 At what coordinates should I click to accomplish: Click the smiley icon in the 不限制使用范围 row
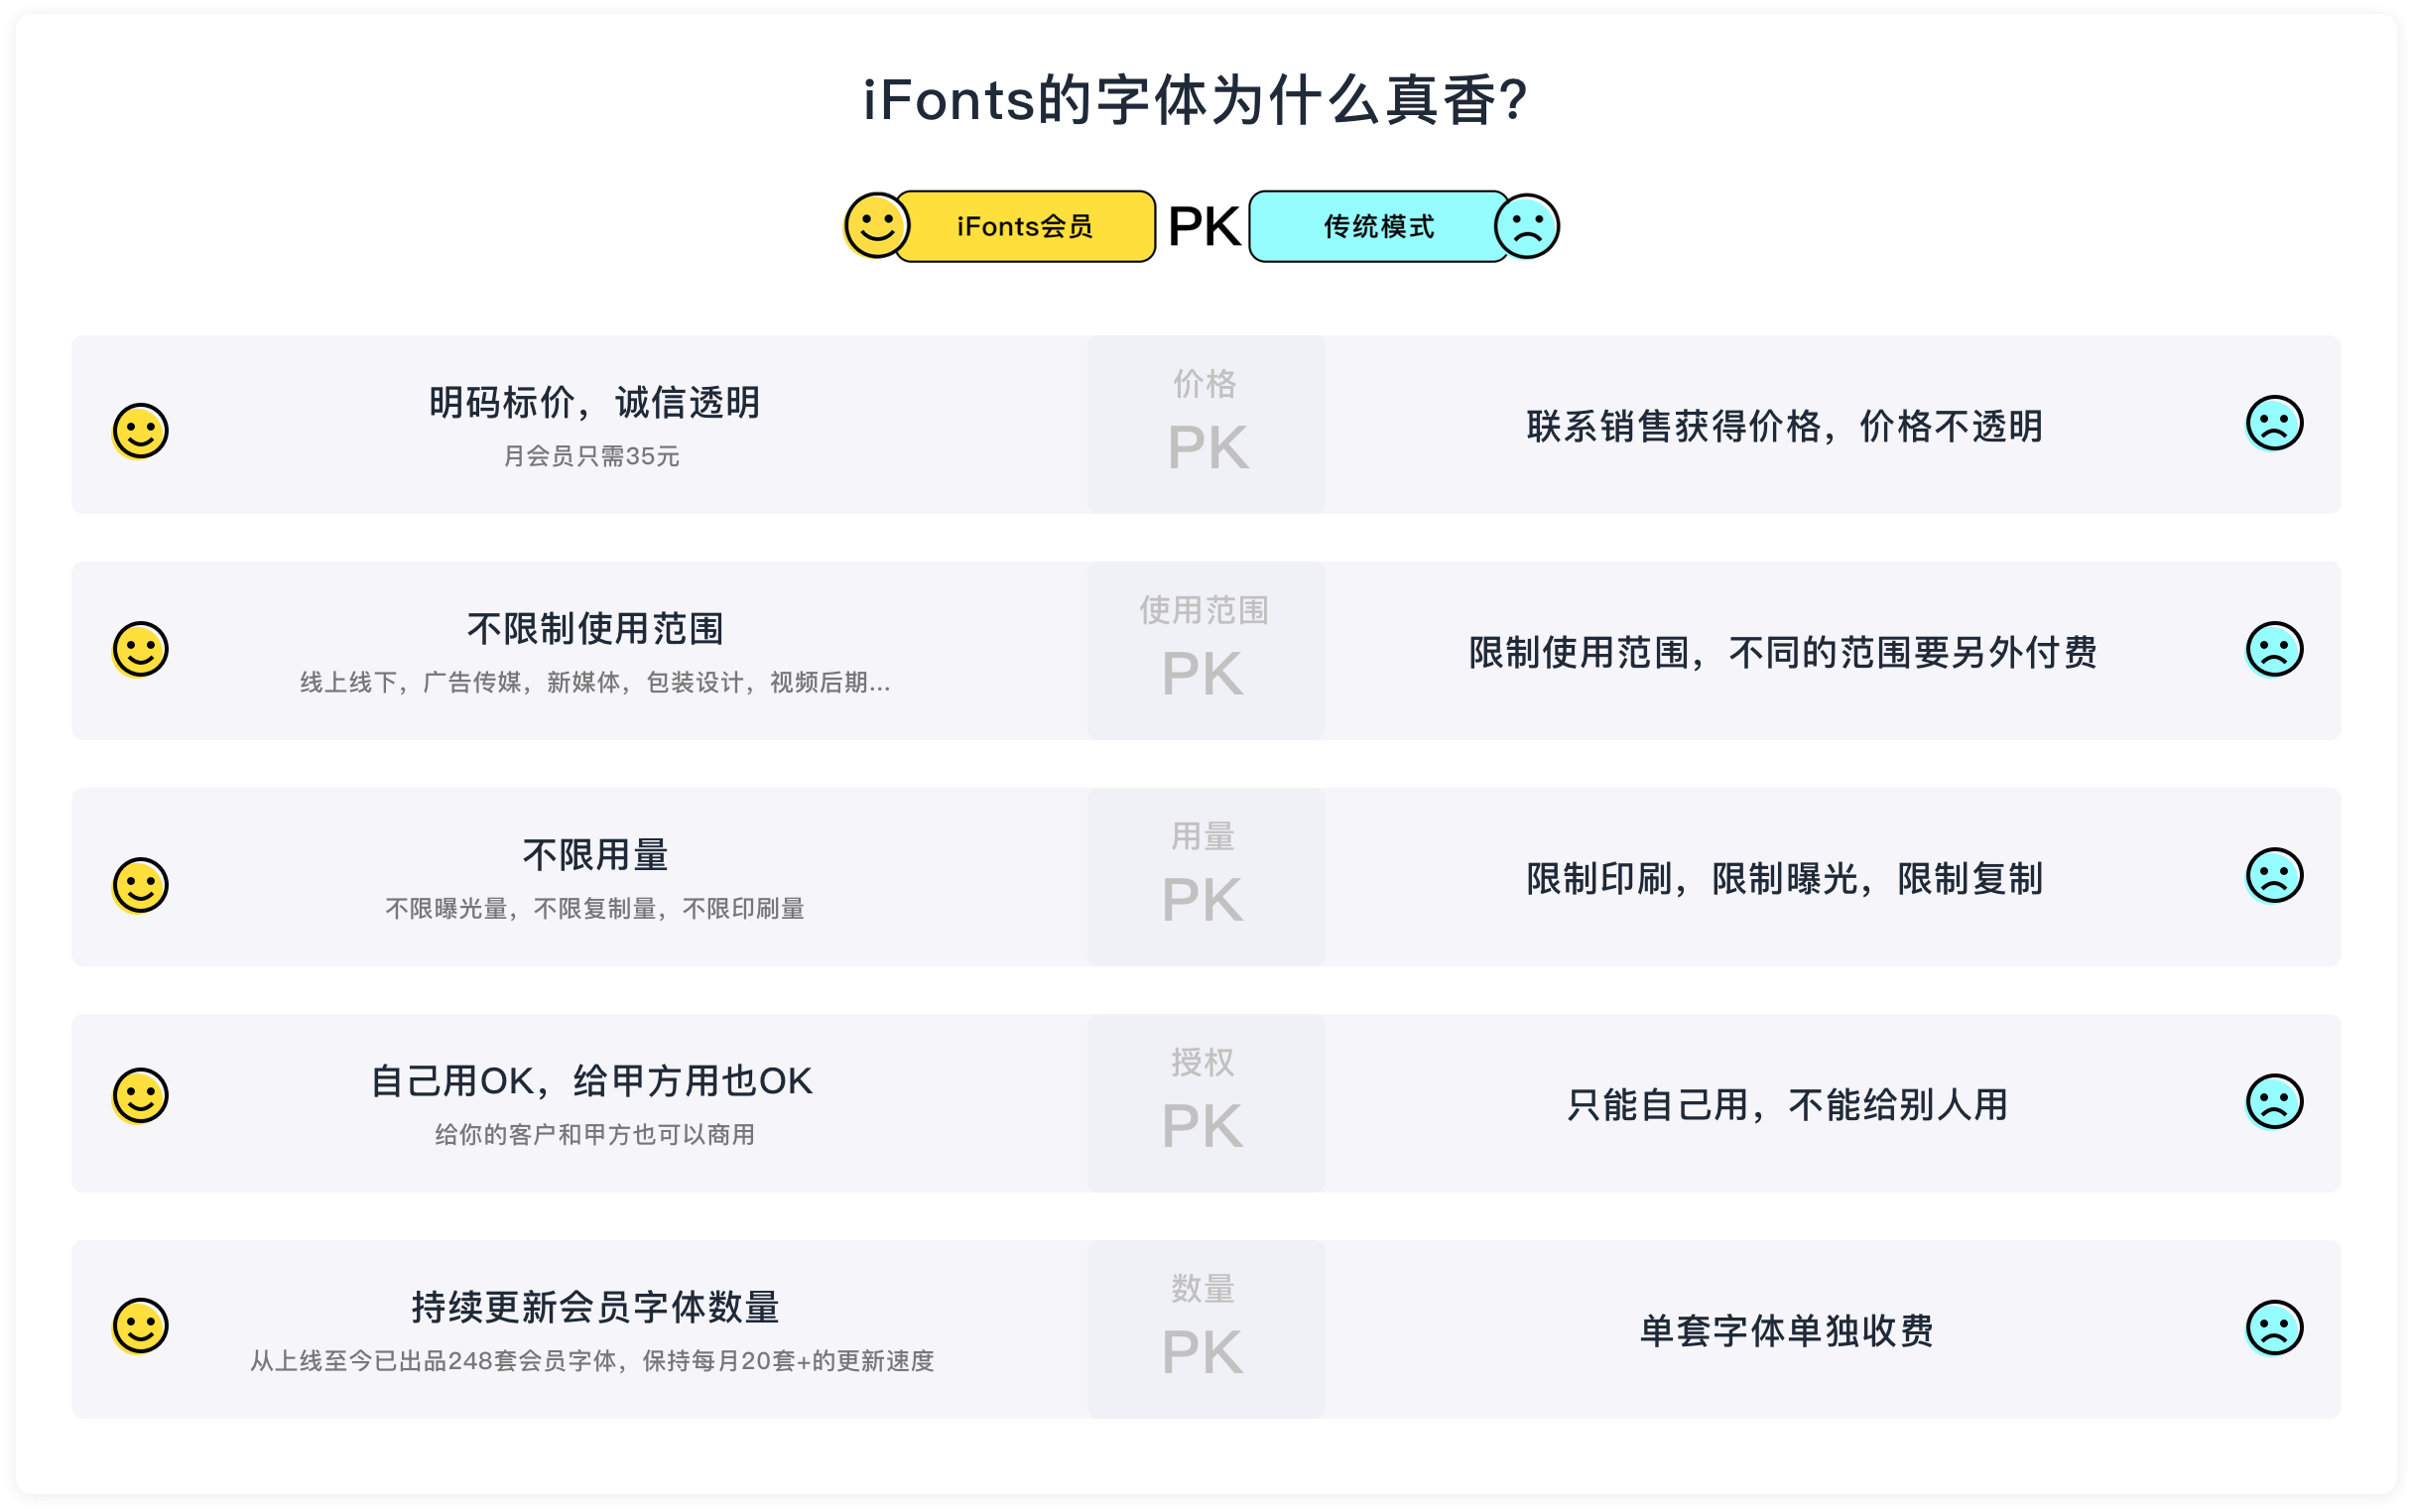[140, 649]
